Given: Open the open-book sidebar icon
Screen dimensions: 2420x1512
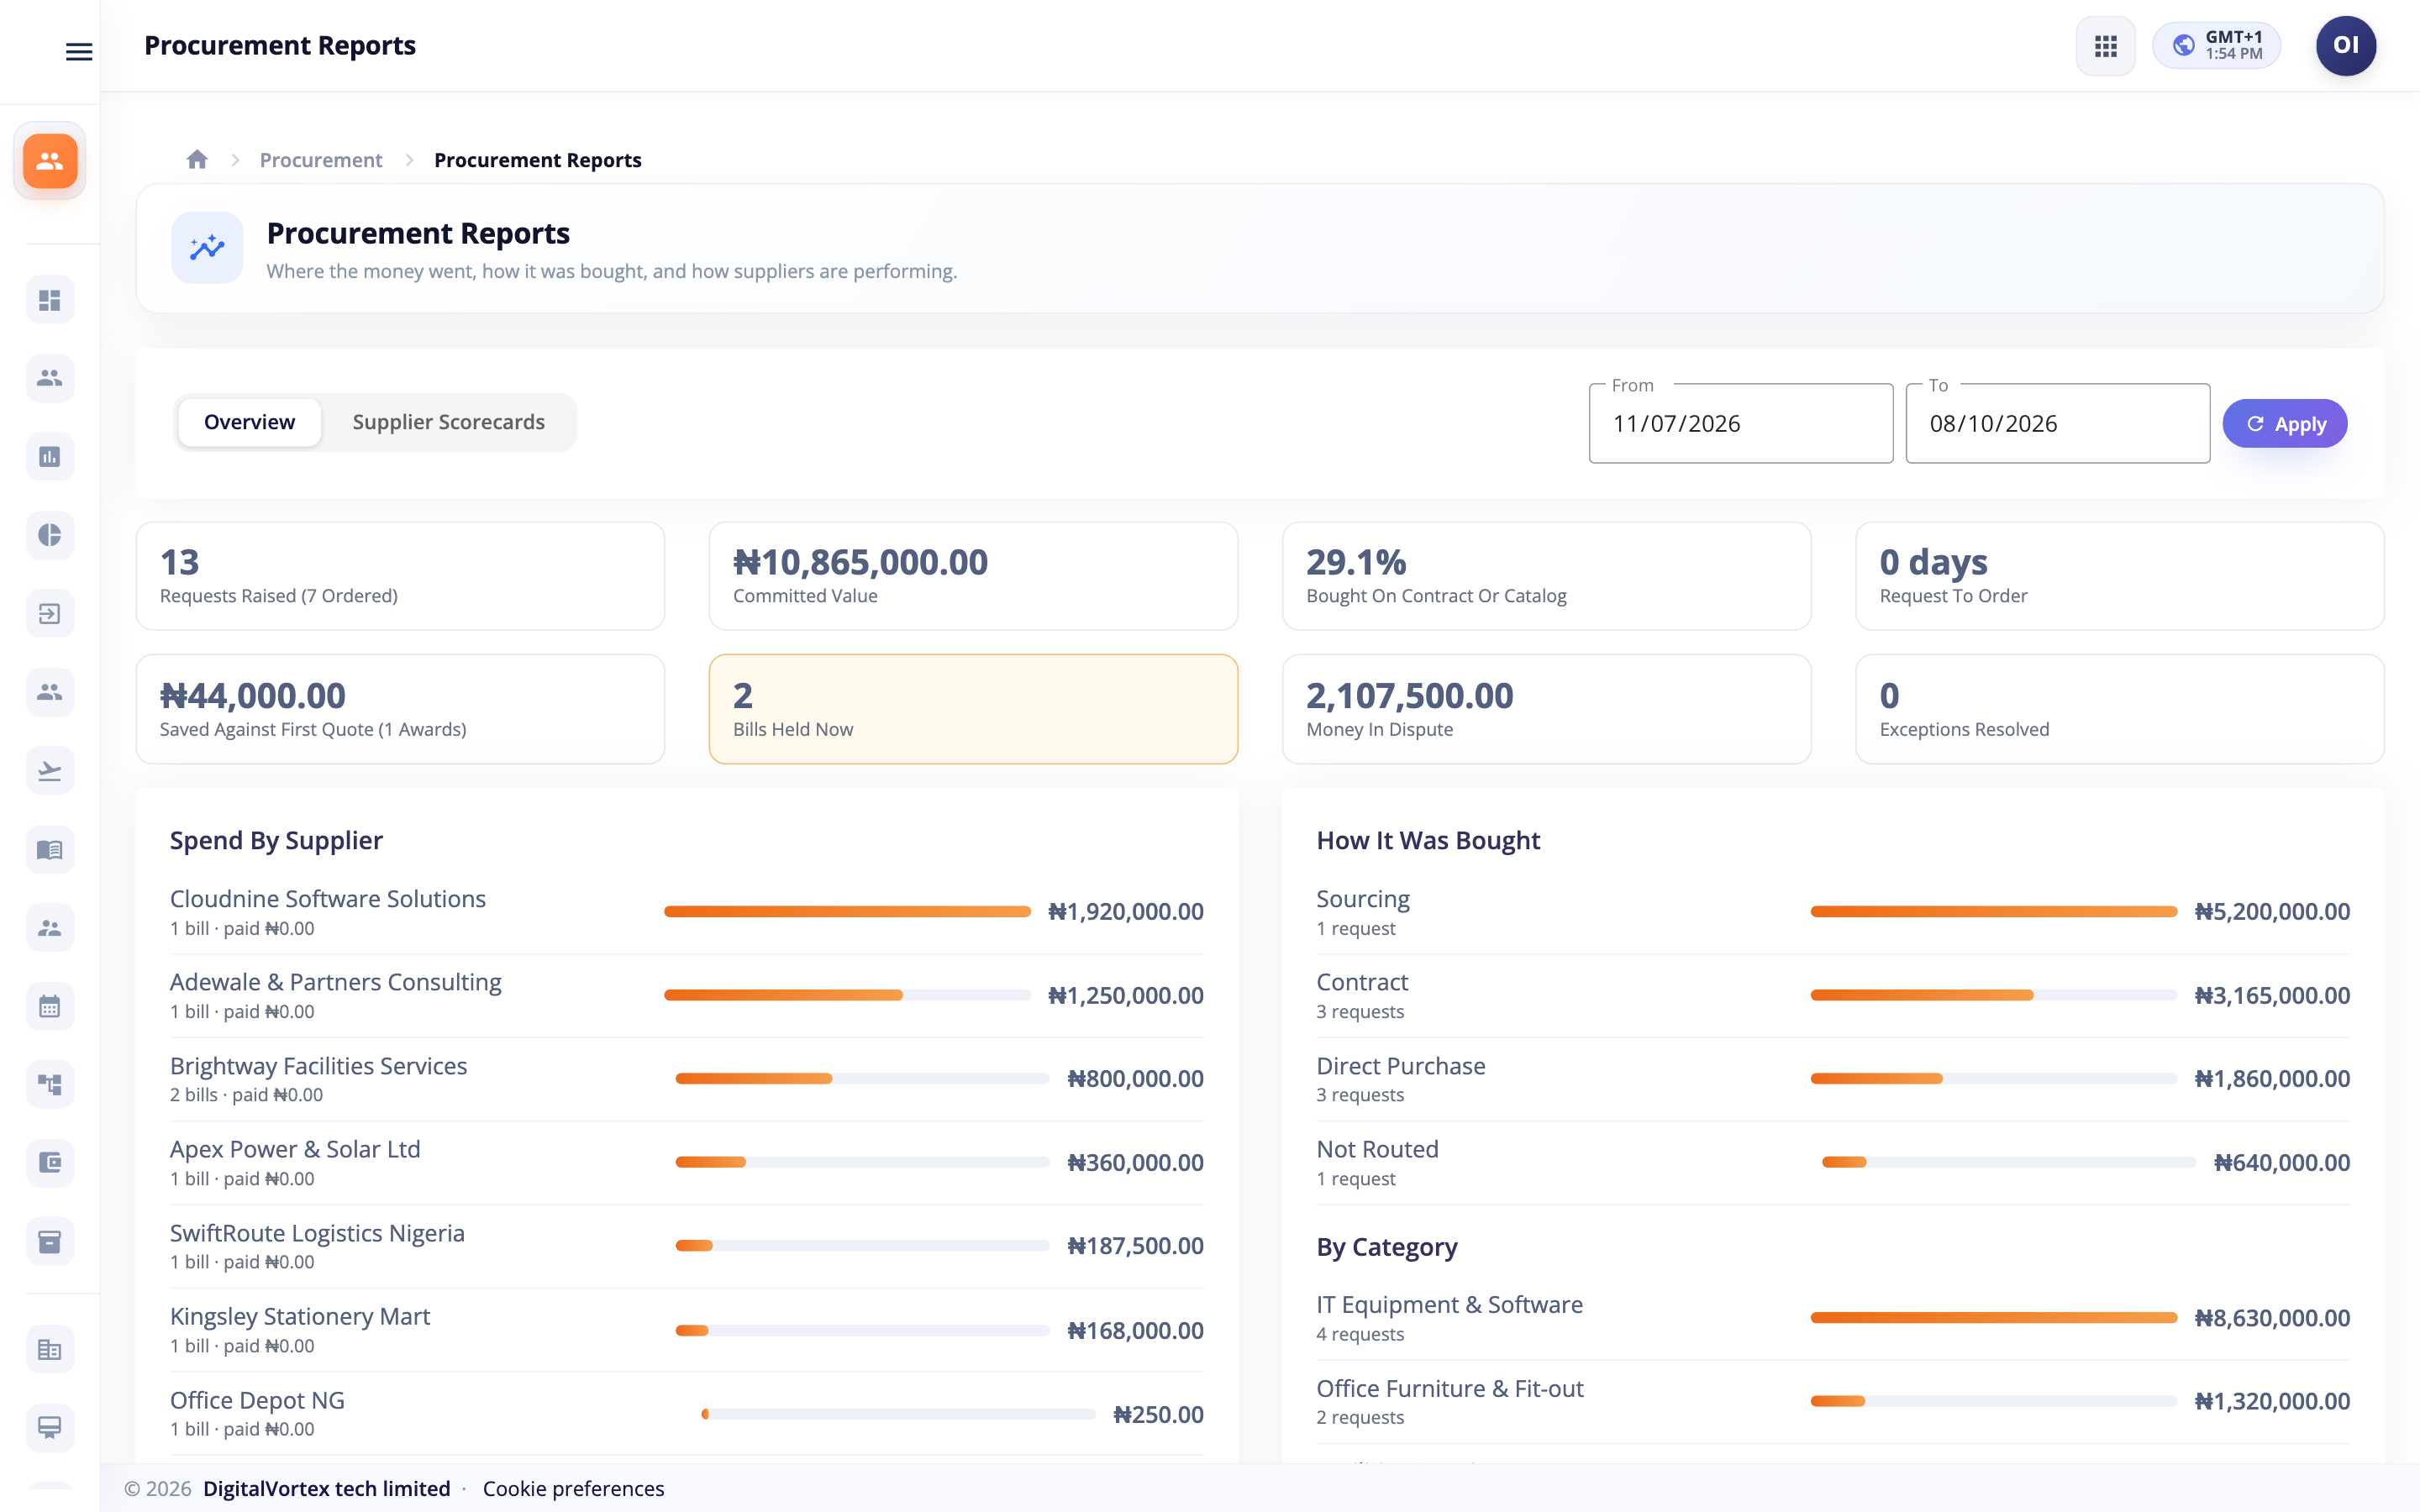Looking at the screenshot, I should point(50,850).
